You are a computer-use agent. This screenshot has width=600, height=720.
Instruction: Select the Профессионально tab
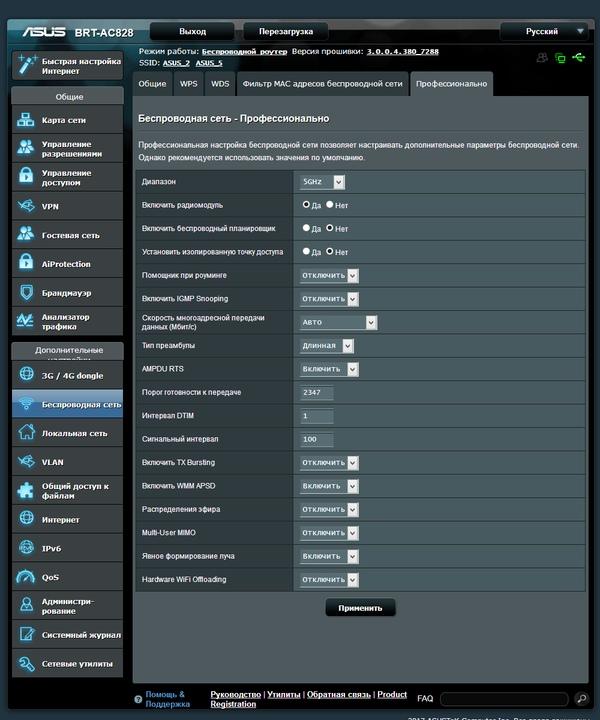click(451, 84)
